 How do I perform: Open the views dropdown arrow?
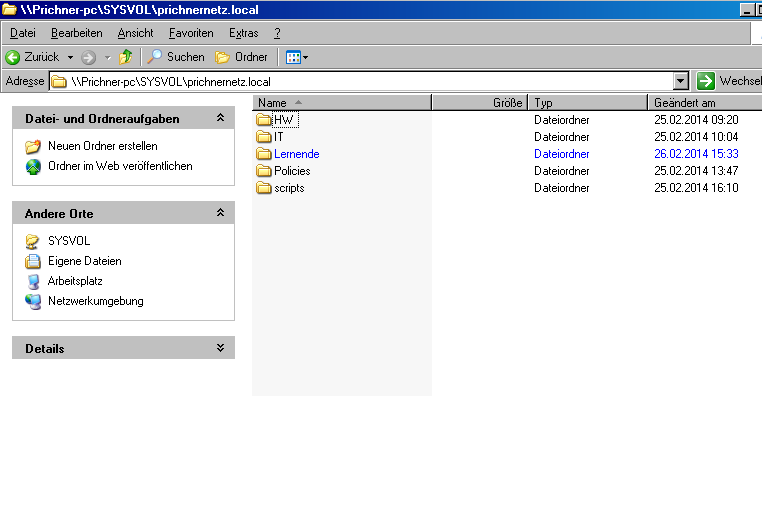pyautogui.click(x=306, y=57)
